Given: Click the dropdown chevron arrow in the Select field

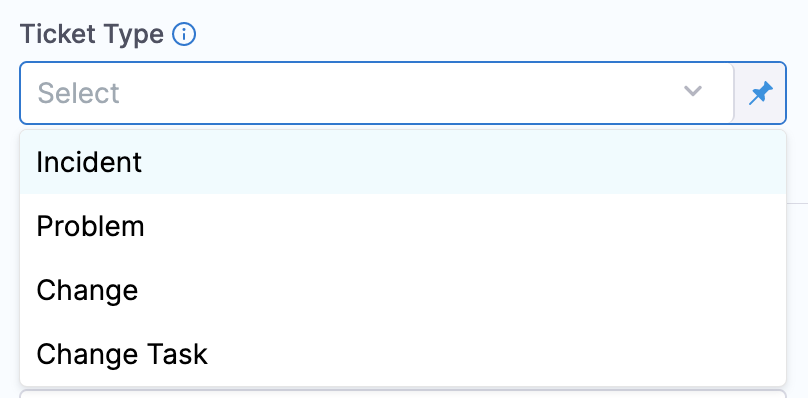Looking at the screenshot, I should 693,91.
